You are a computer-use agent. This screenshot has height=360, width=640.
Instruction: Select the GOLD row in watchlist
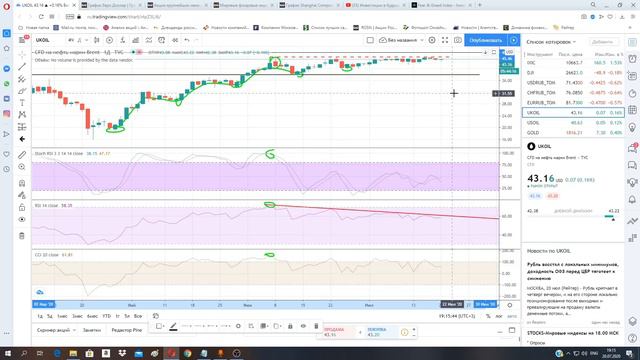click(x=573, y=133)
